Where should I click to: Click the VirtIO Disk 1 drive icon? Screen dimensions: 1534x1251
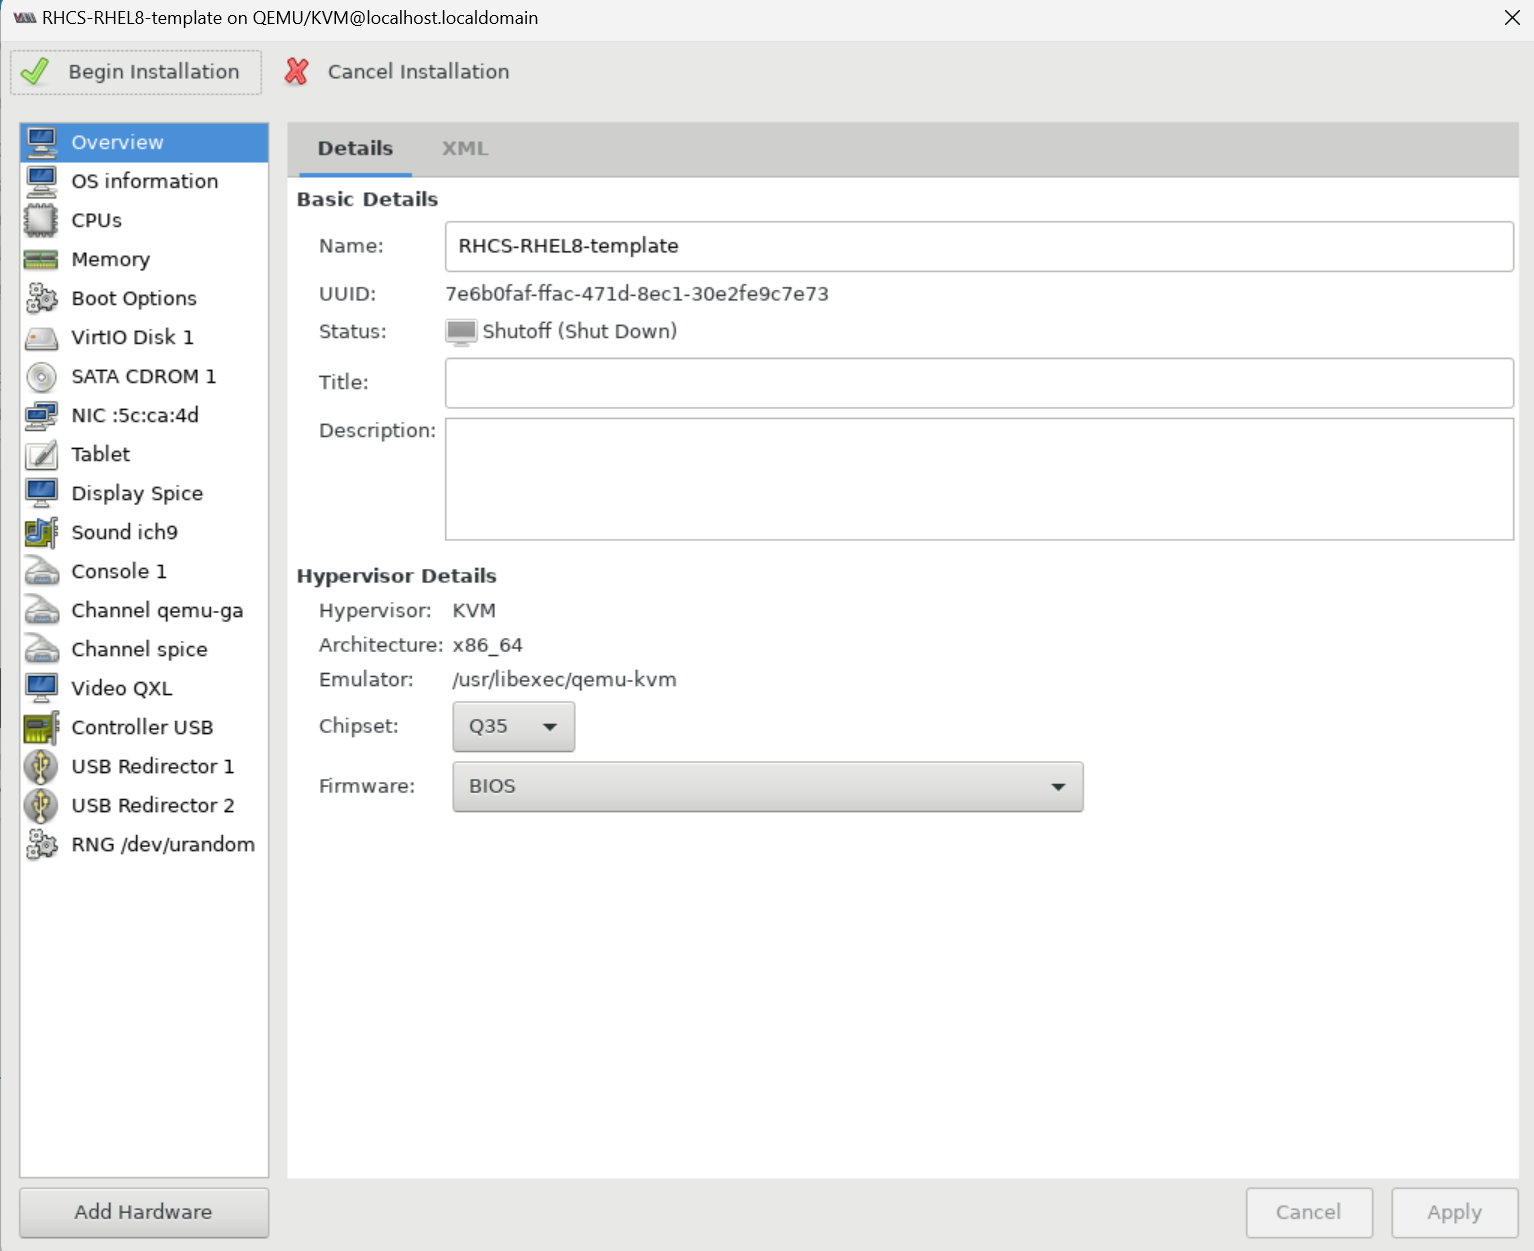click(x=42, y=338)
